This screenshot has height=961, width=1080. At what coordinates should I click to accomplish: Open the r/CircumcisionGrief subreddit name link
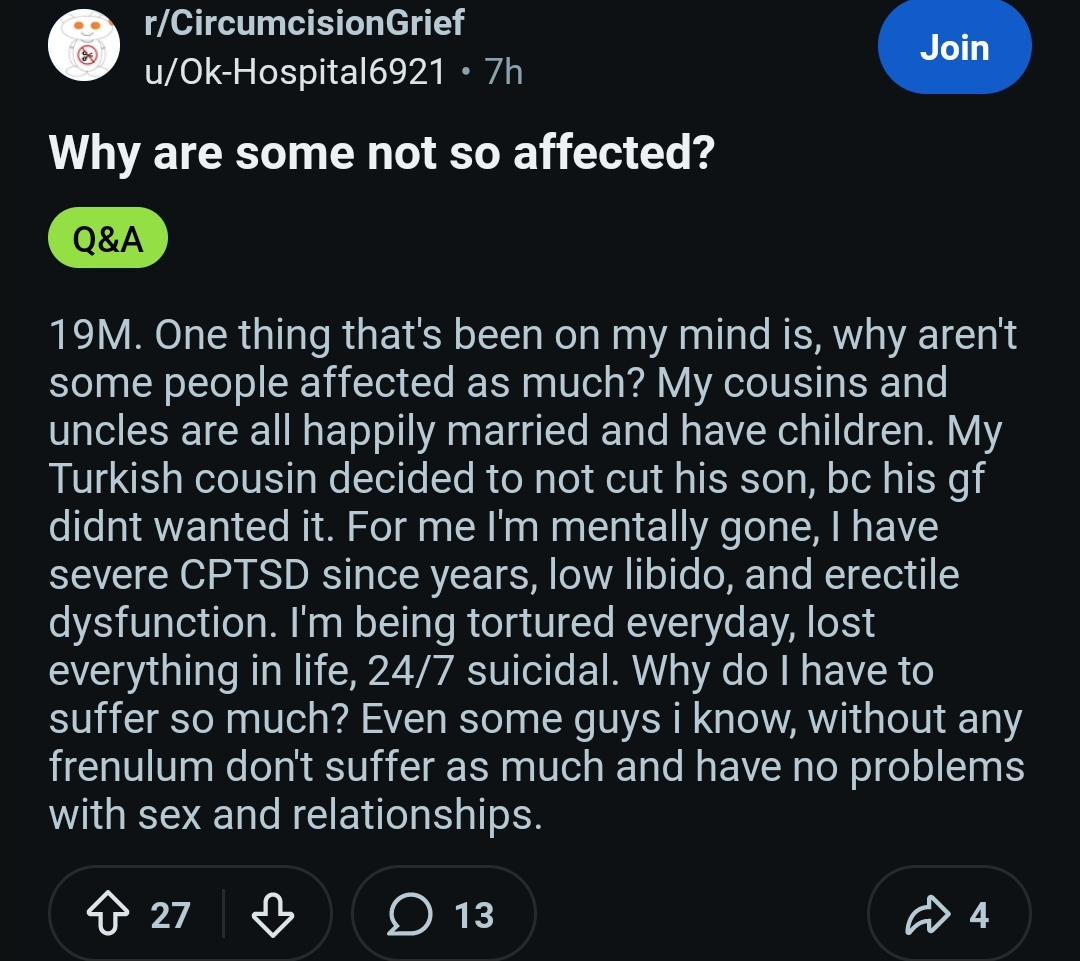[304, 22]
